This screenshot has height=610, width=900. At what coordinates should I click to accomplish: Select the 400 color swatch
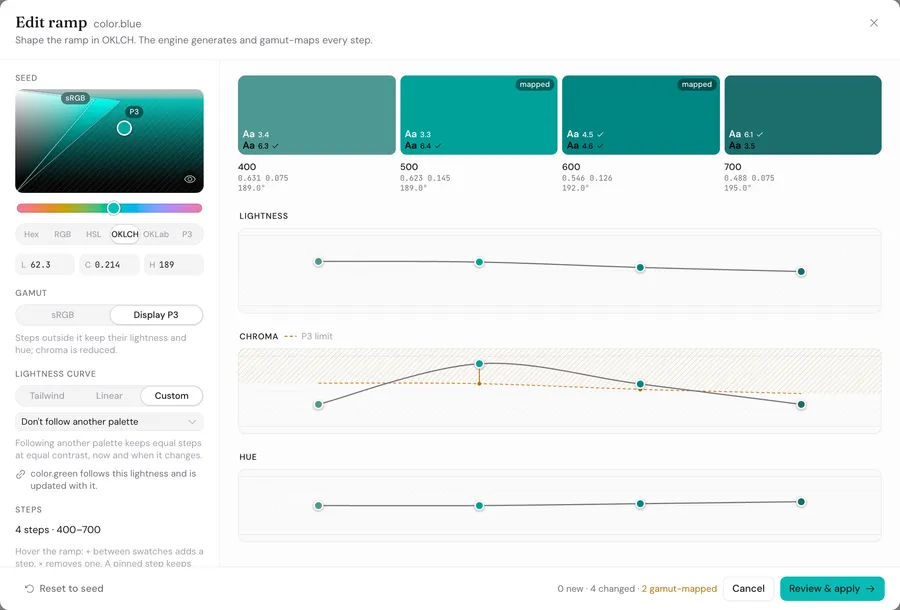coord(317,115)
